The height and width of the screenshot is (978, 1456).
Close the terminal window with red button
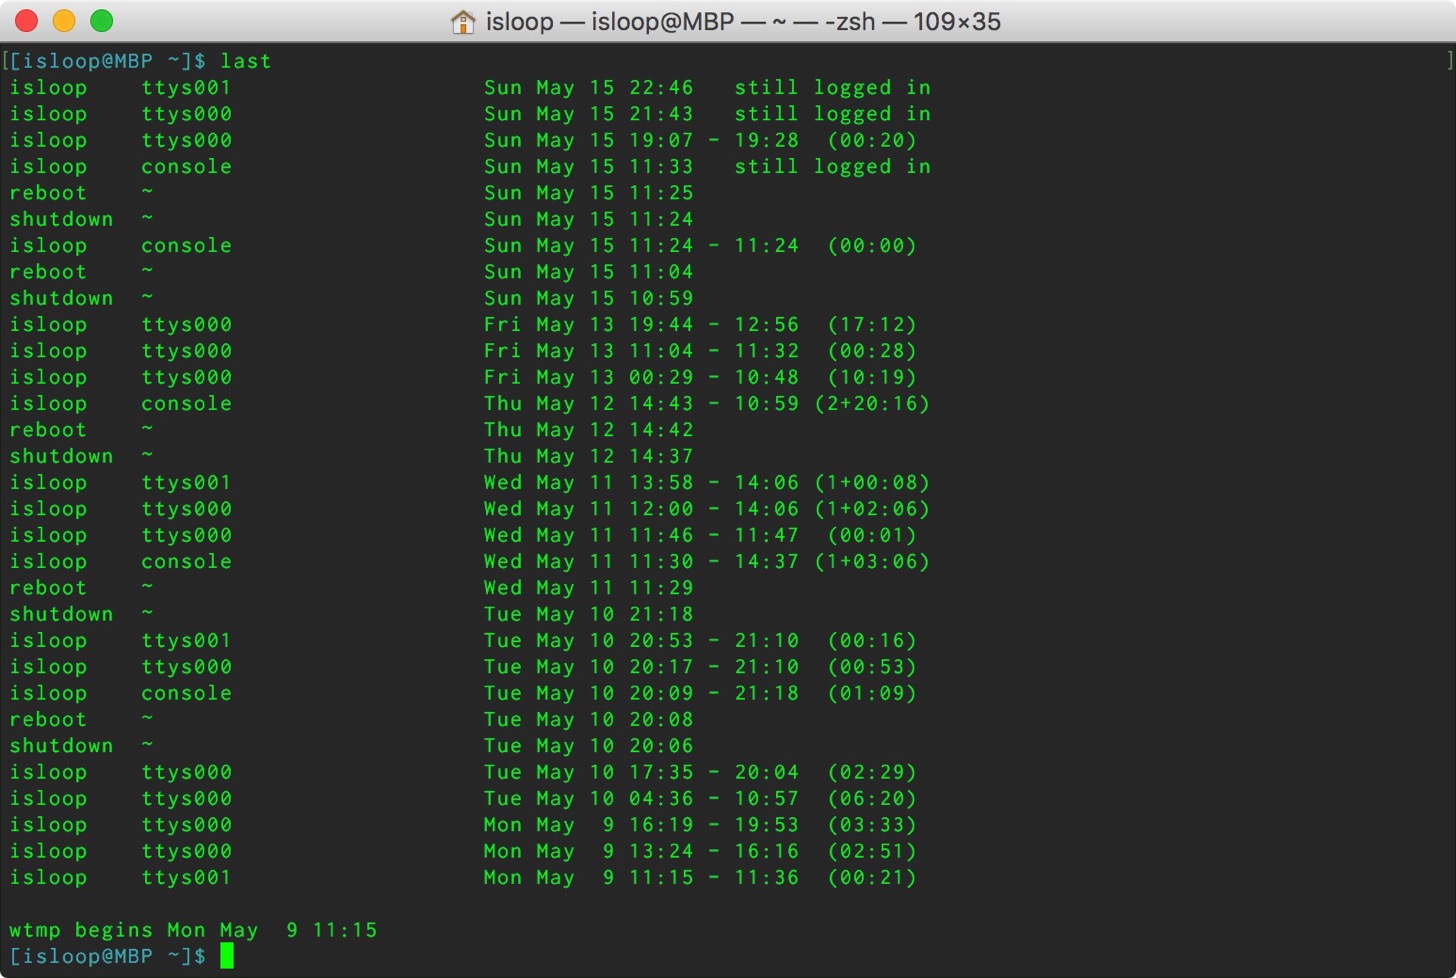tap(27, 21)
